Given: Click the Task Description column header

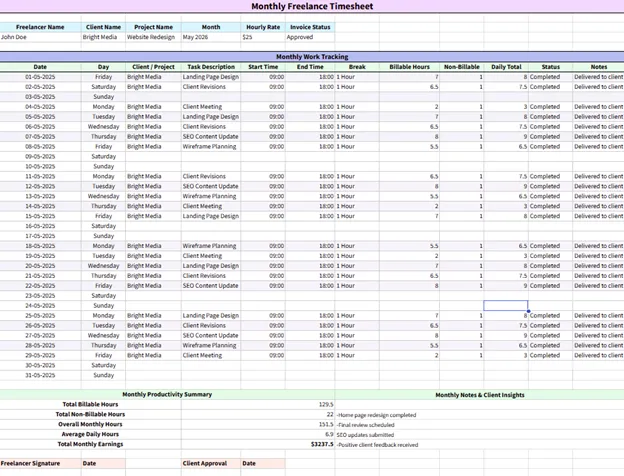Looking at the screenshot, I should click(x=211, y=67).
